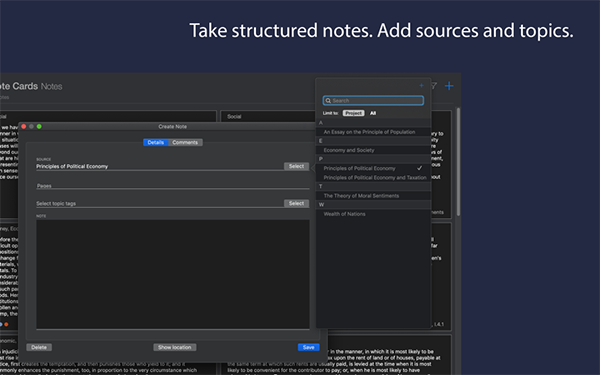
Task: Click the magnifier icon in Search field
Action: click(328, 101)
